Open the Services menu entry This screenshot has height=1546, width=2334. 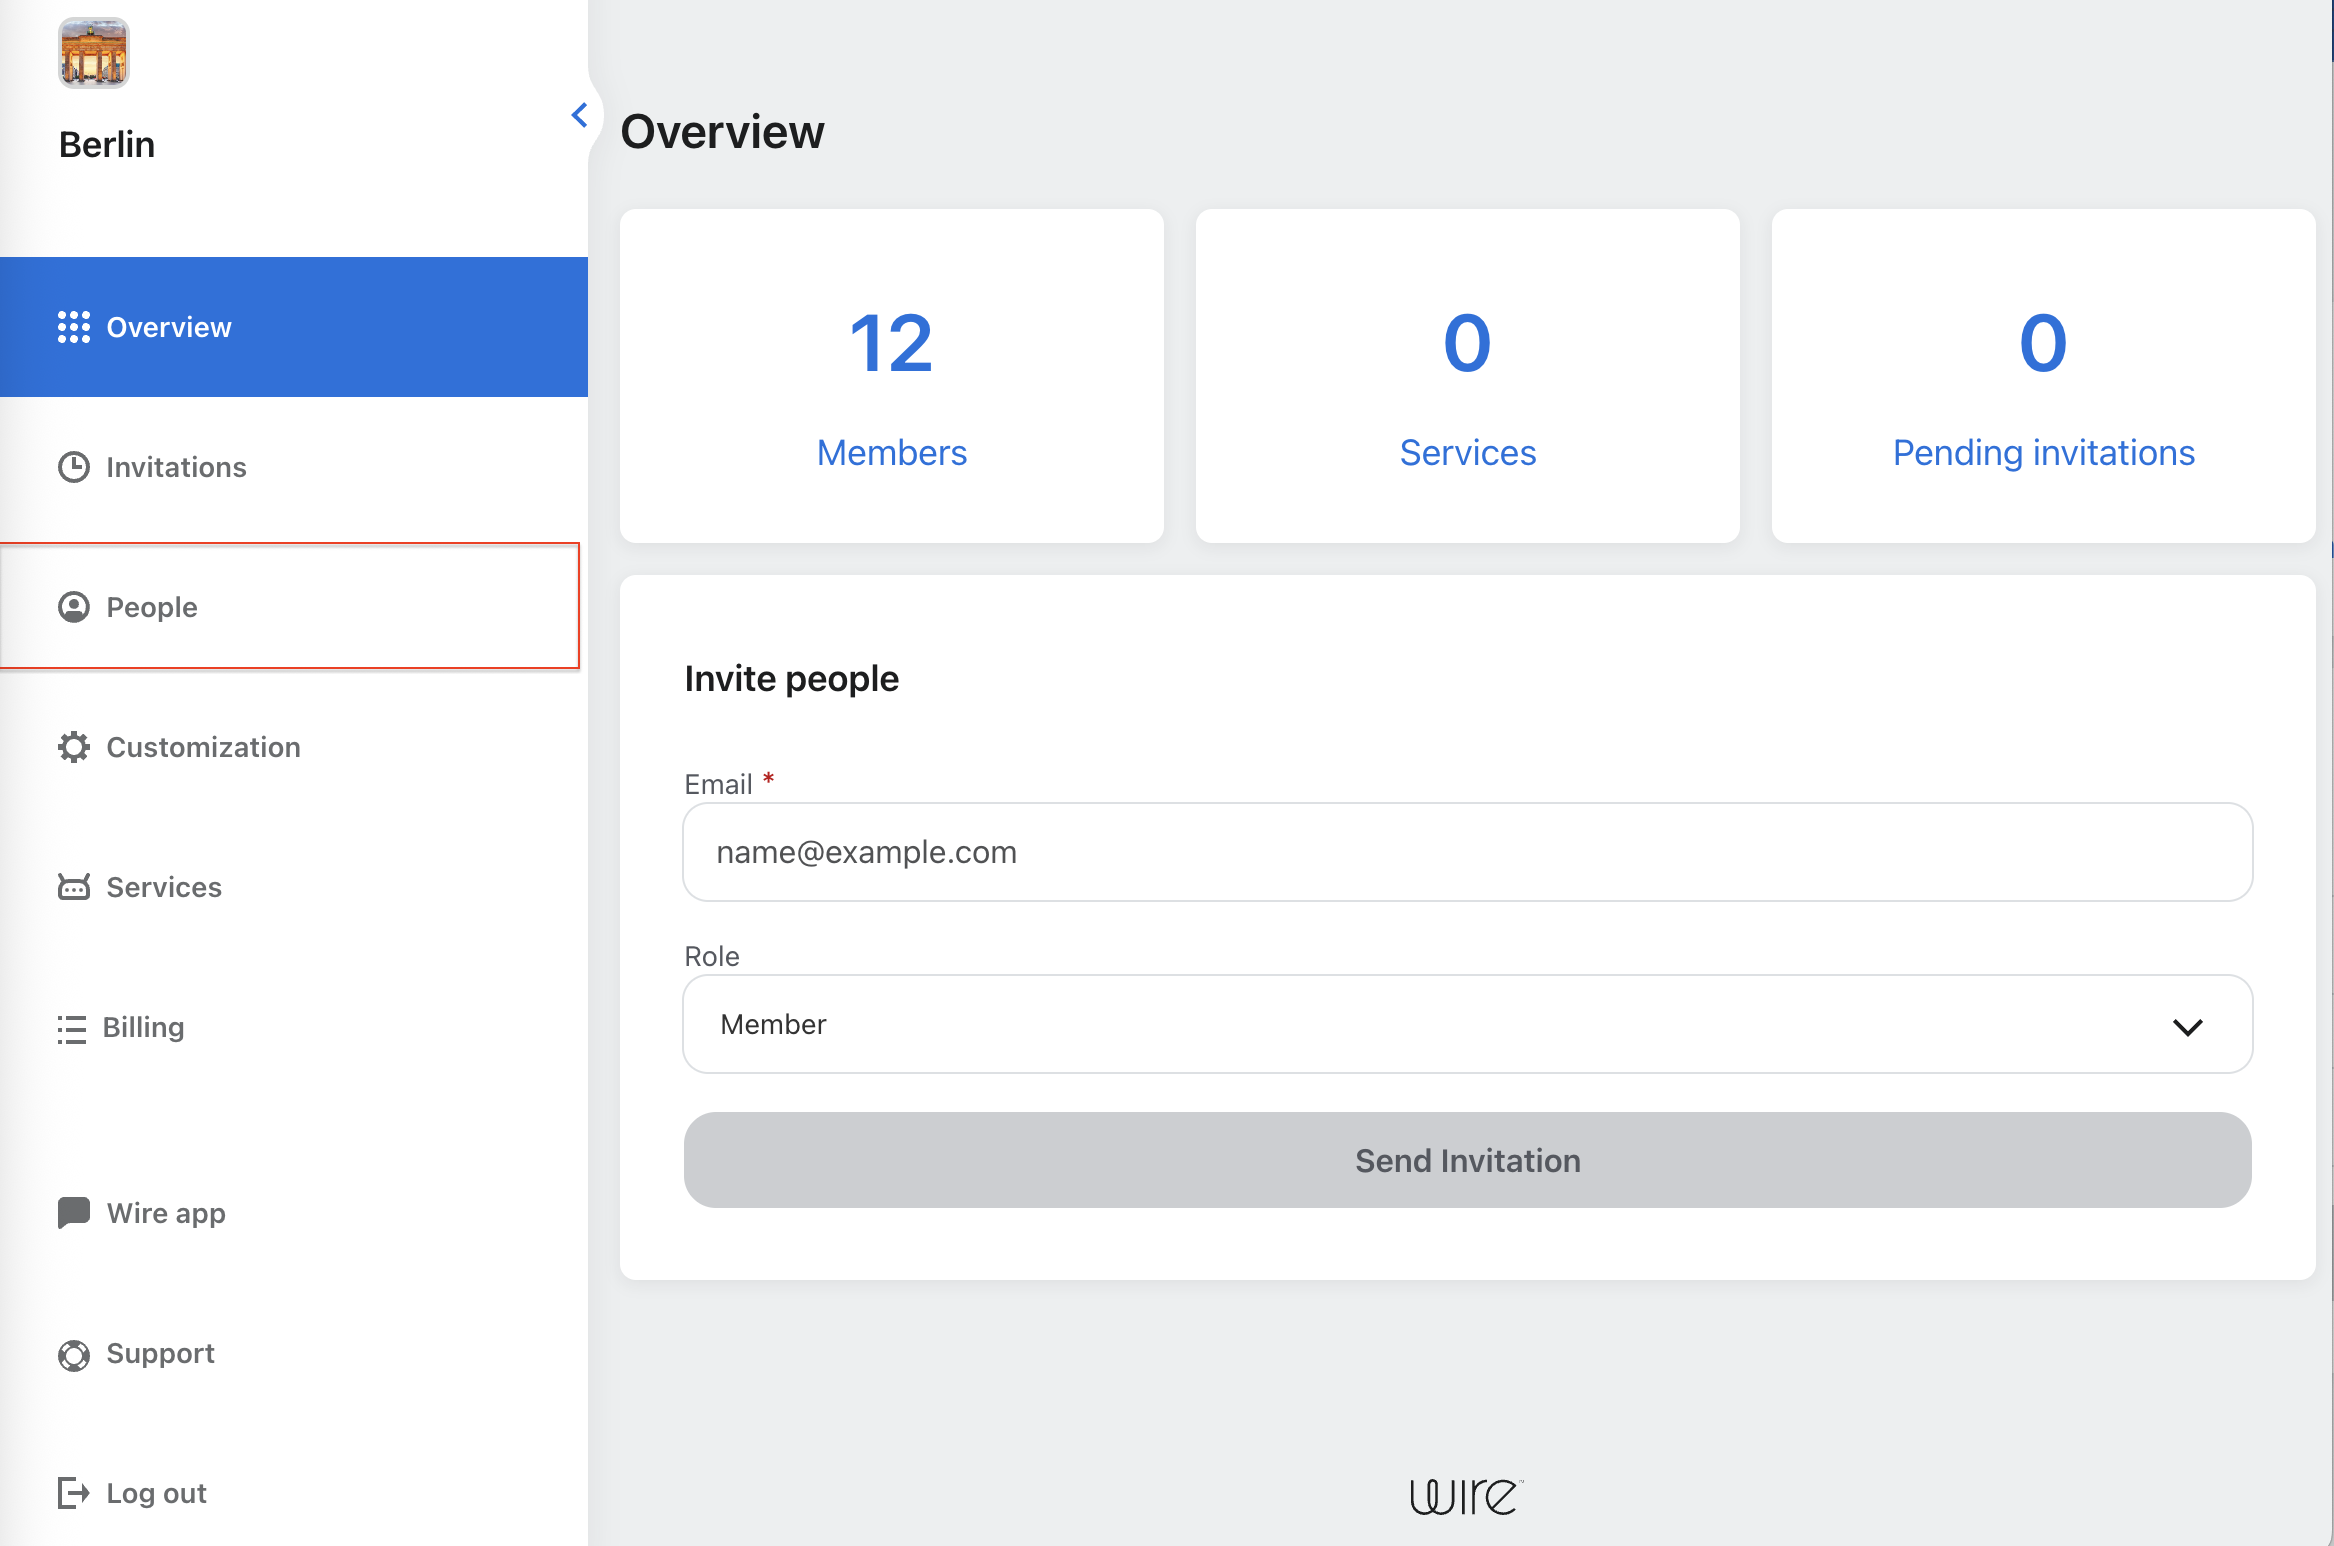tap(294, 887)
